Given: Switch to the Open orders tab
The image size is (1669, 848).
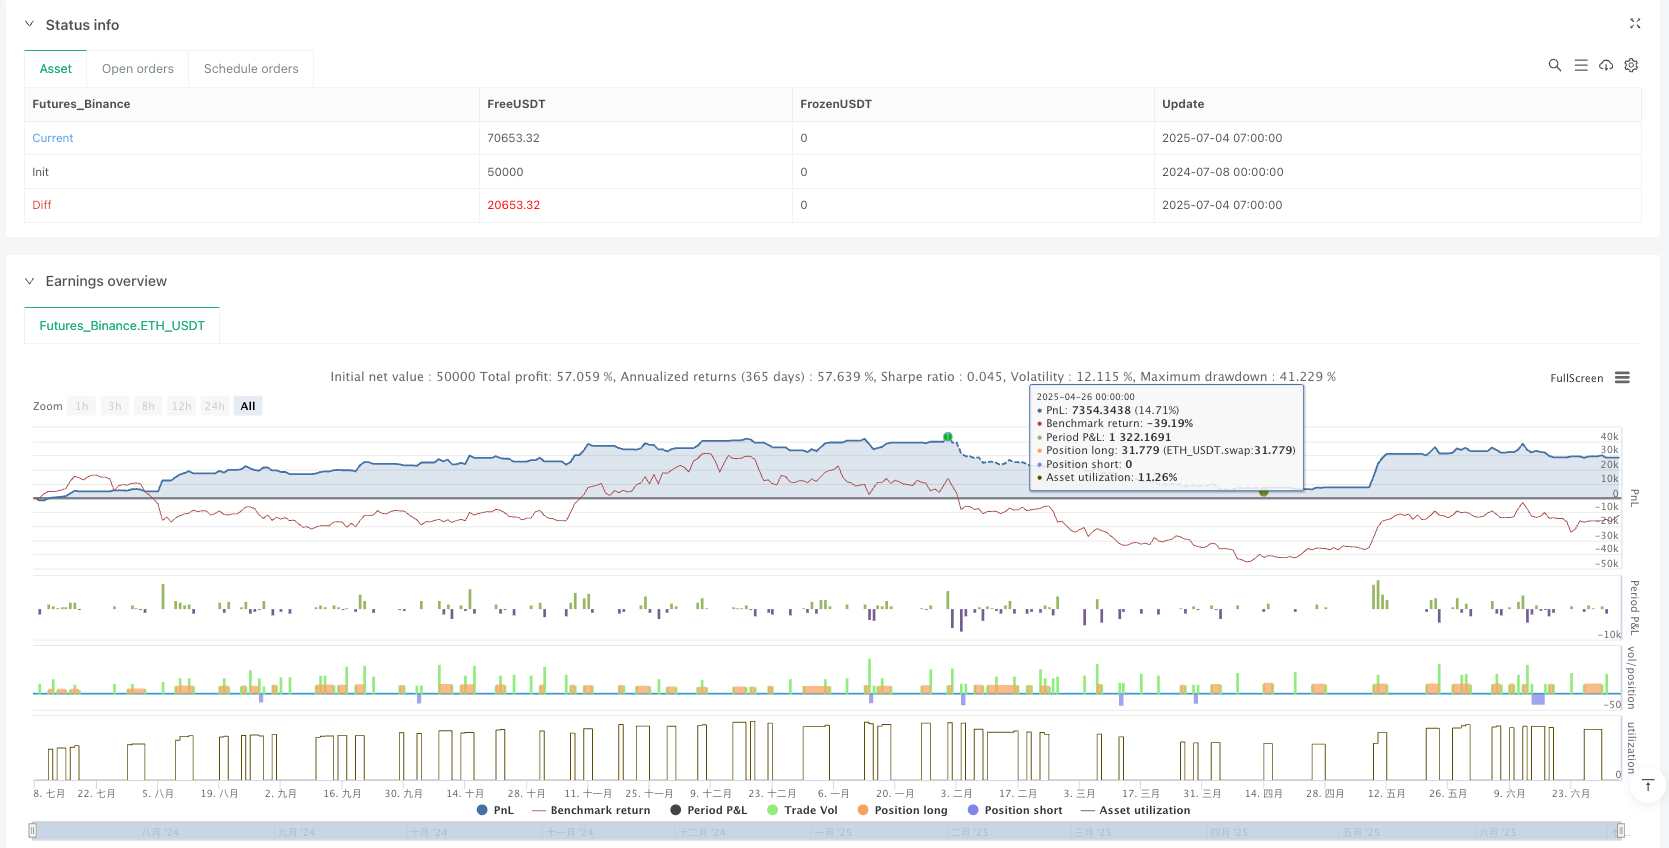Looking at the screenshot, I should 137,69.
